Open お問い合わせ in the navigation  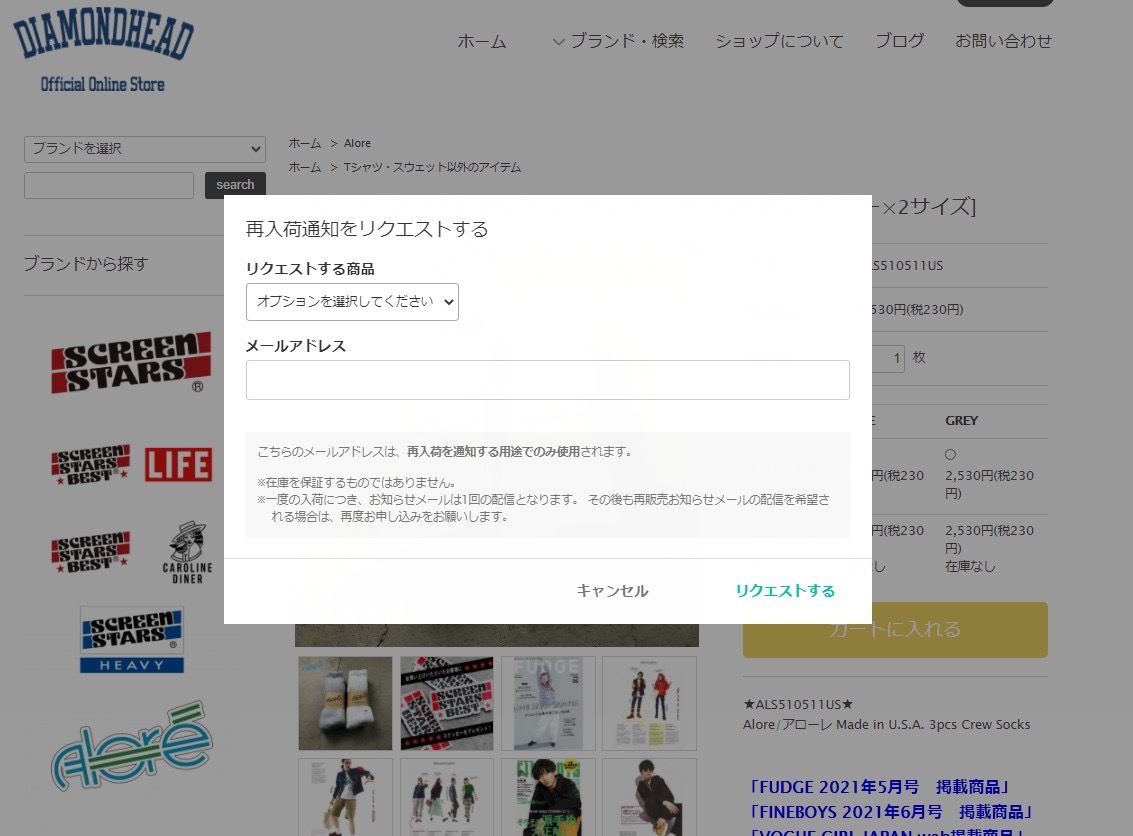coord(1004,41)
